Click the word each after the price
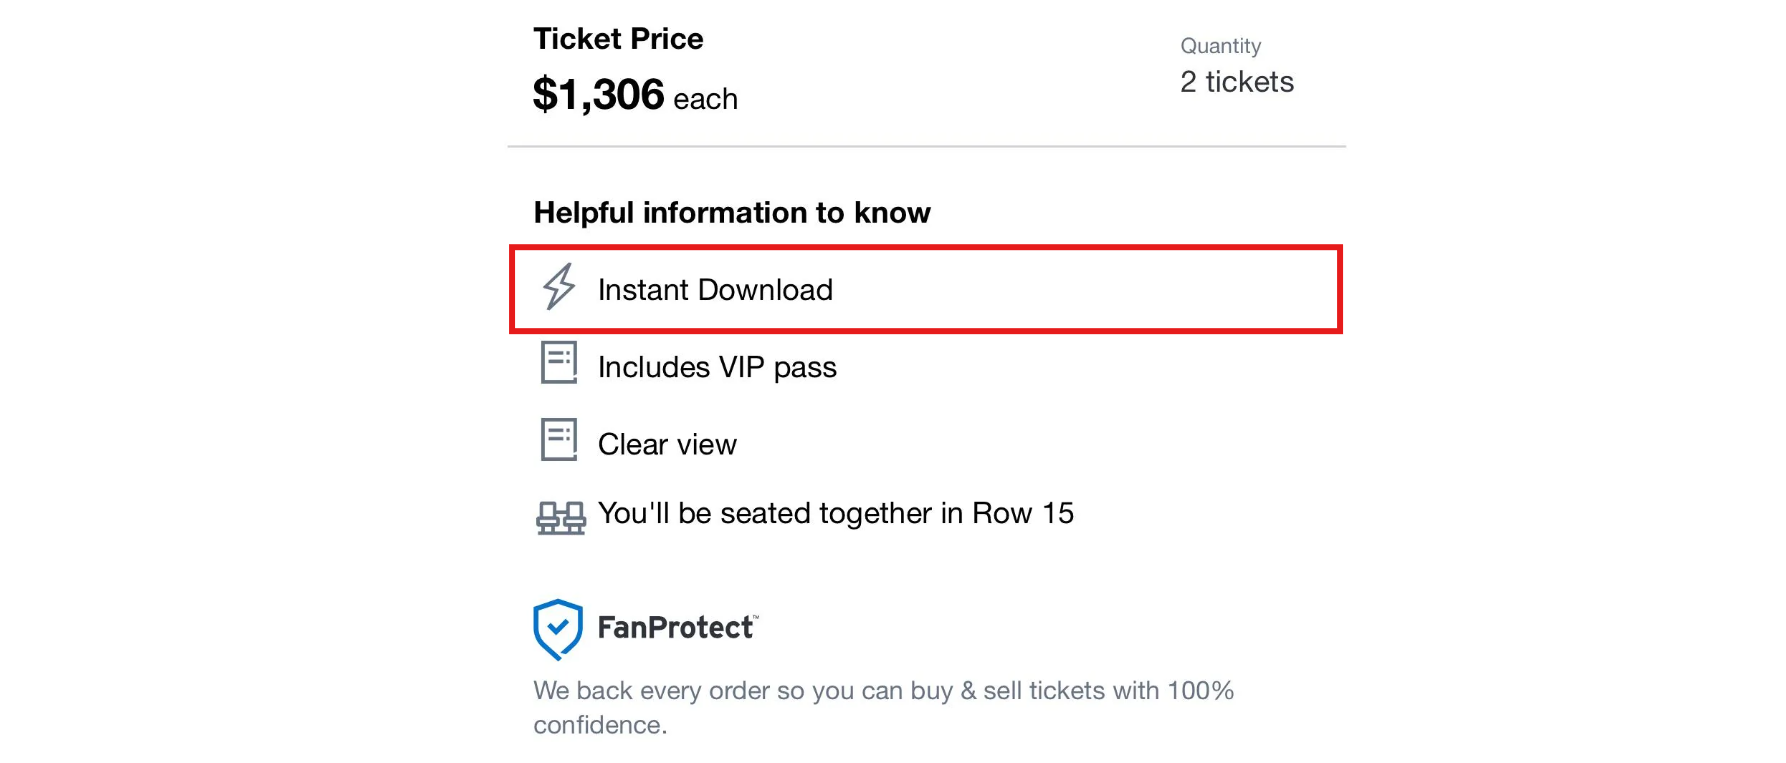This screenshot has width=1786, height=763. click(x=705, y=99)
